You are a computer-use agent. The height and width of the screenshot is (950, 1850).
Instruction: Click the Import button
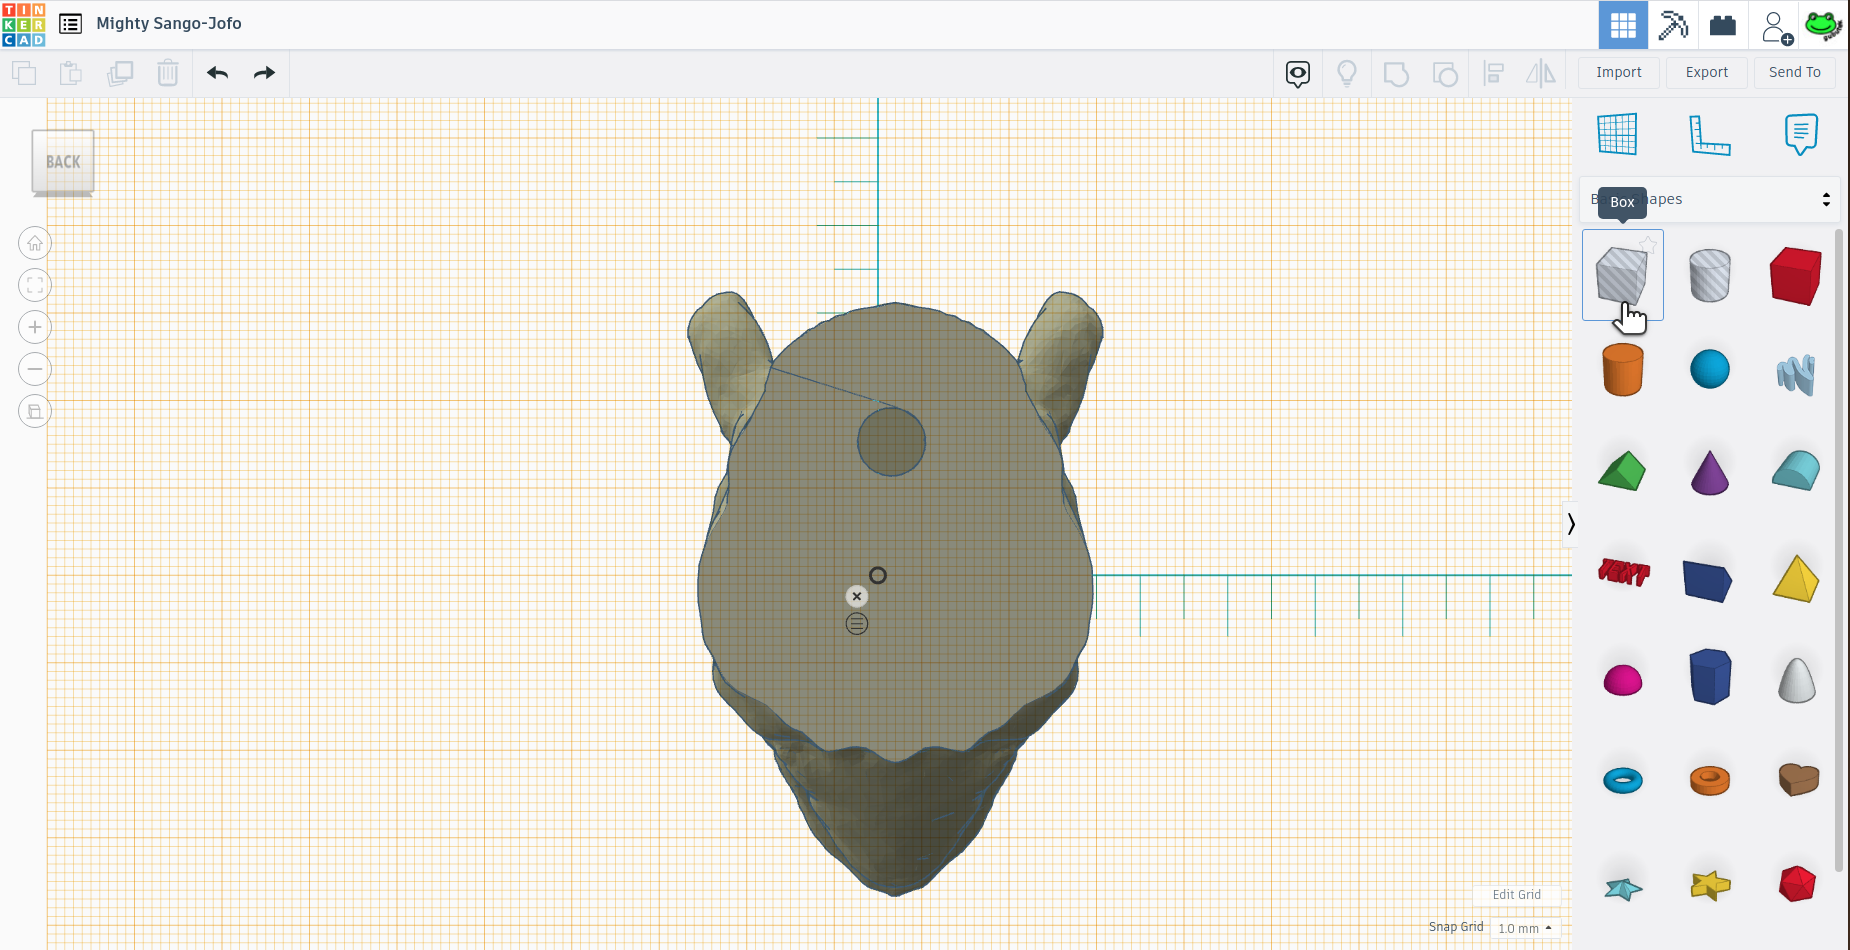pyautogui.click(x=1619, y=72)
